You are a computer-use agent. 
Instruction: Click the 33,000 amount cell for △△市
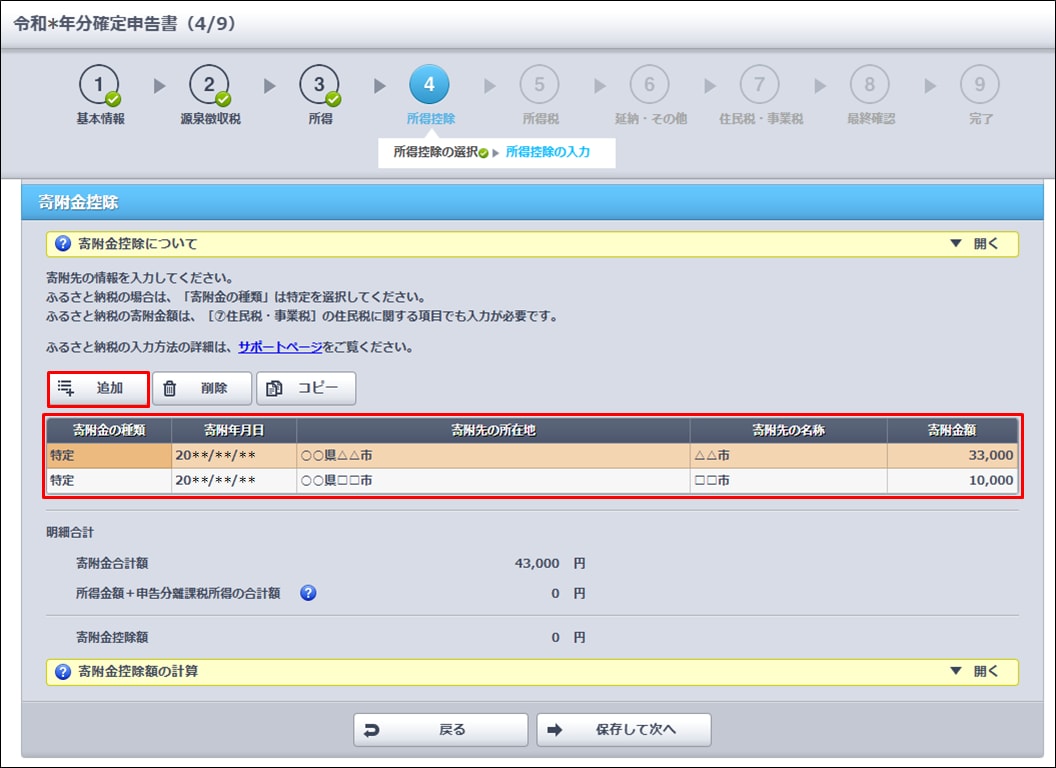click(950, 455)
